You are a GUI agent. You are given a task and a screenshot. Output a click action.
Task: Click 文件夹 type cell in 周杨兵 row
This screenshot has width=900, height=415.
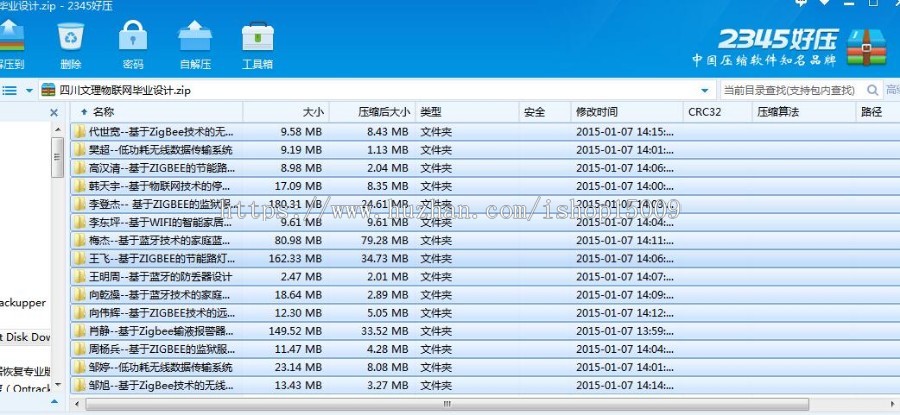(x=436, y=349)
